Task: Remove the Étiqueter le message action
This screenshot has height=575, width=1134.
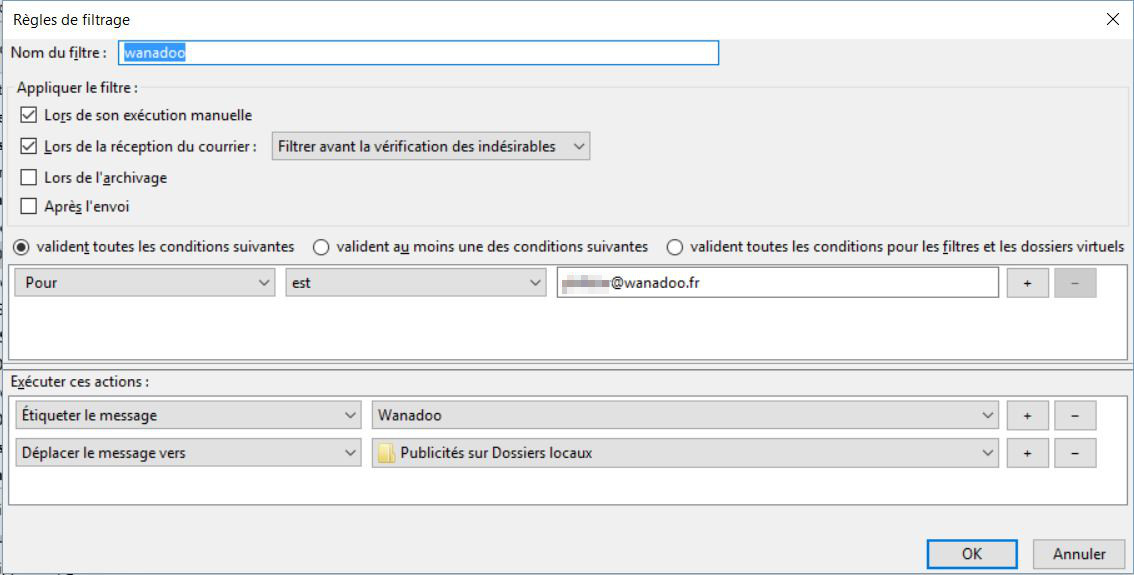Action: tap(1075, 415)
